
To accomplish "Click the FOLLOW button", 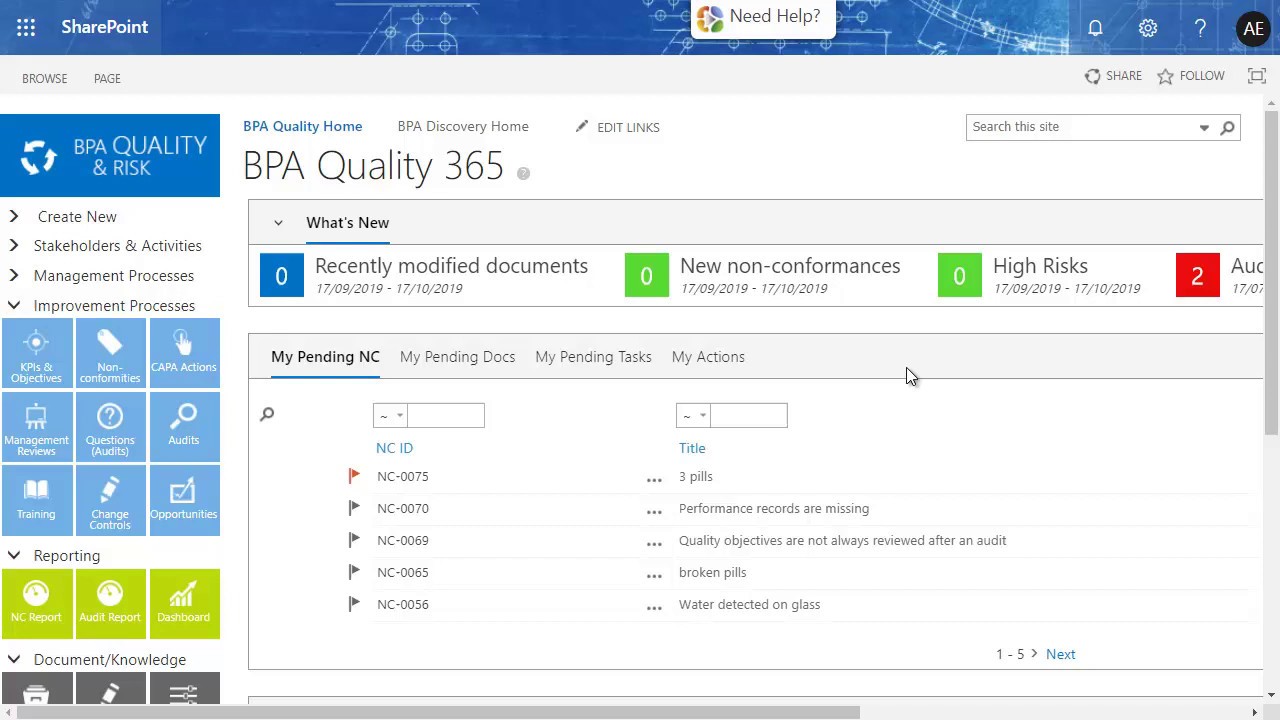I will click(1191, 76).
